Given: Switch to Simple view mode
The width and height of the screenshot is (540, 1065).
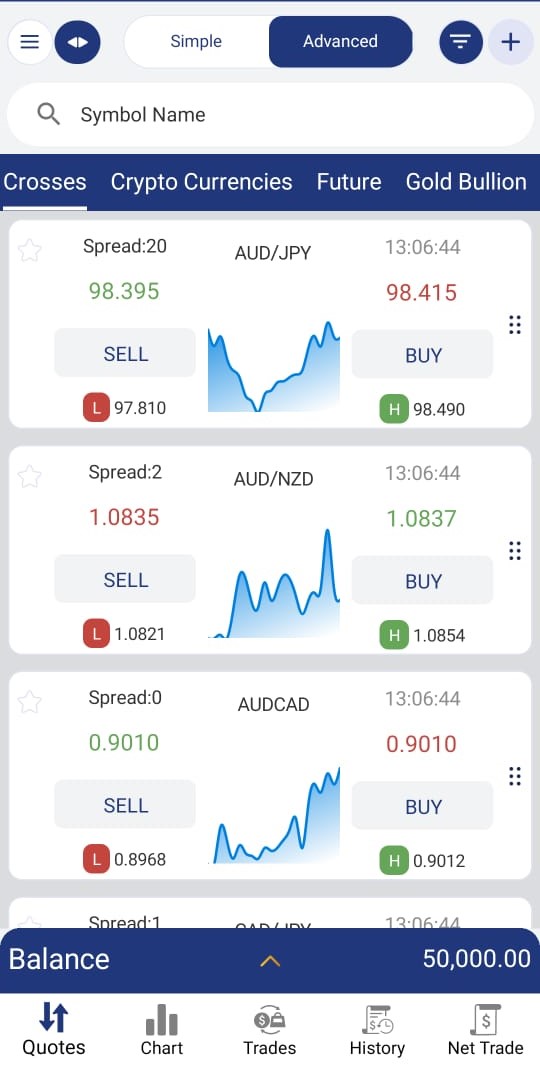Looking at the screenshot, I should [198, 41].
